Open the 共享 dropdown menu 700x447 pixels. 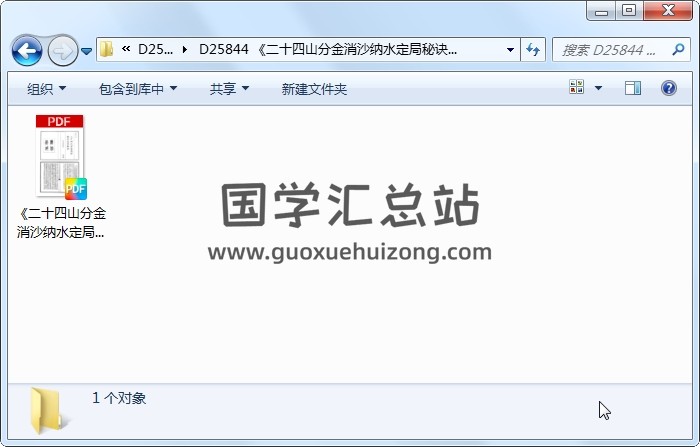[229, 89]
